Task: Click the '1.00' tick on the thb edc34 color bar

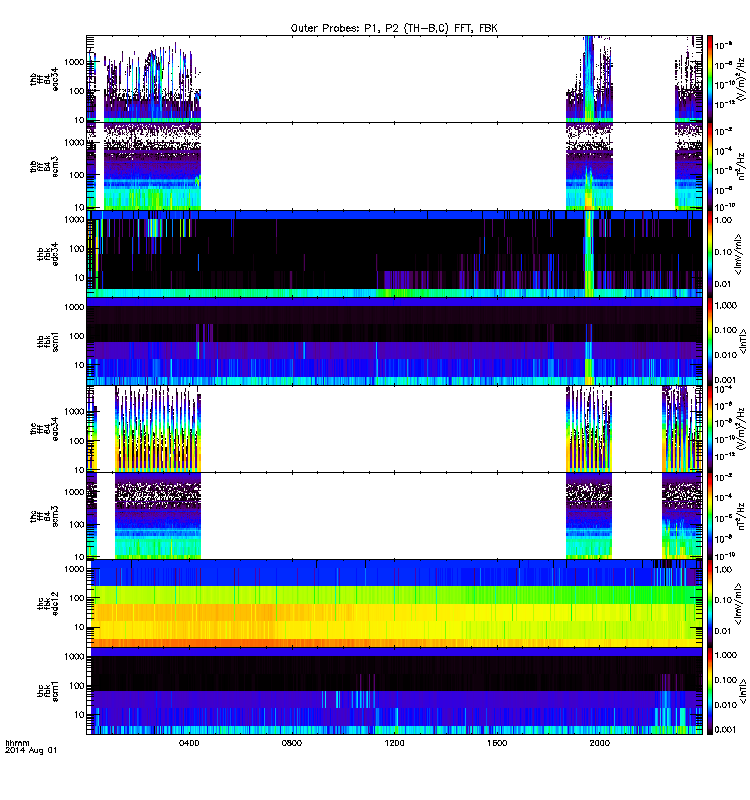Action: [x=723, y=220]
